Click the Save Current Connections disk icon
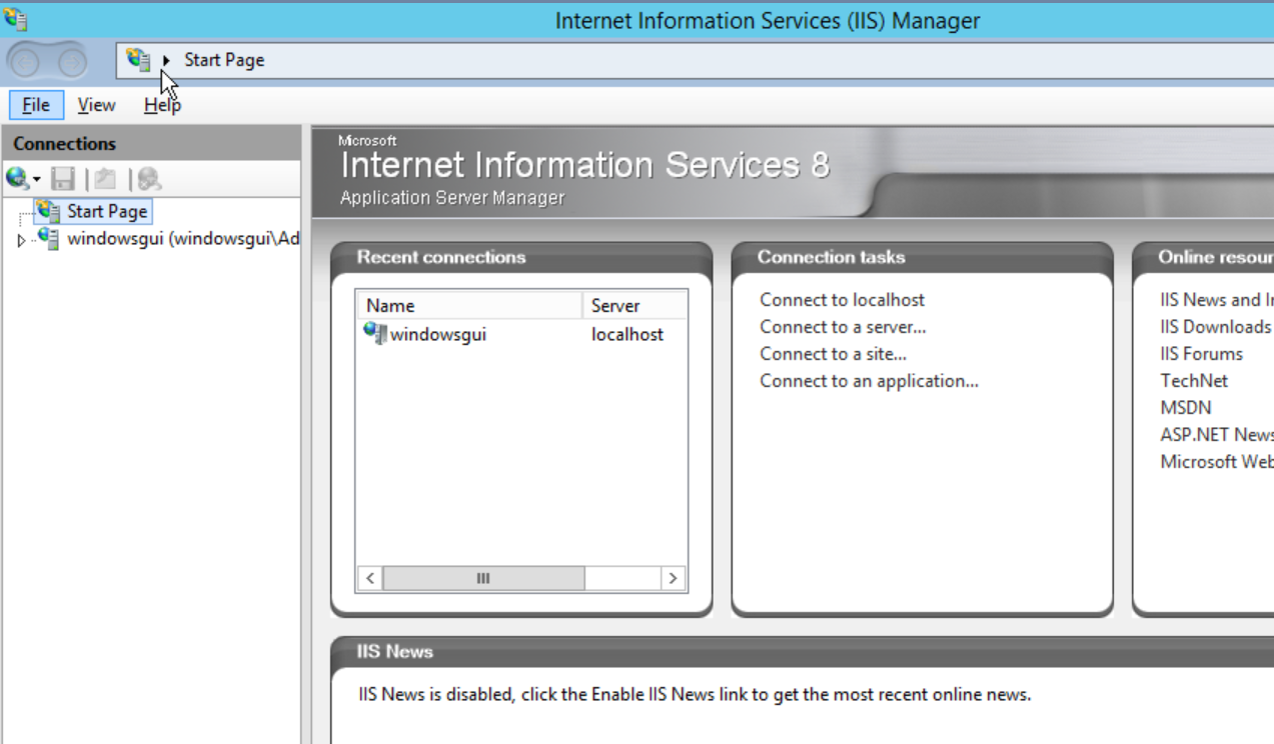The image size is (1274, 744). click(x=64, y=179)
